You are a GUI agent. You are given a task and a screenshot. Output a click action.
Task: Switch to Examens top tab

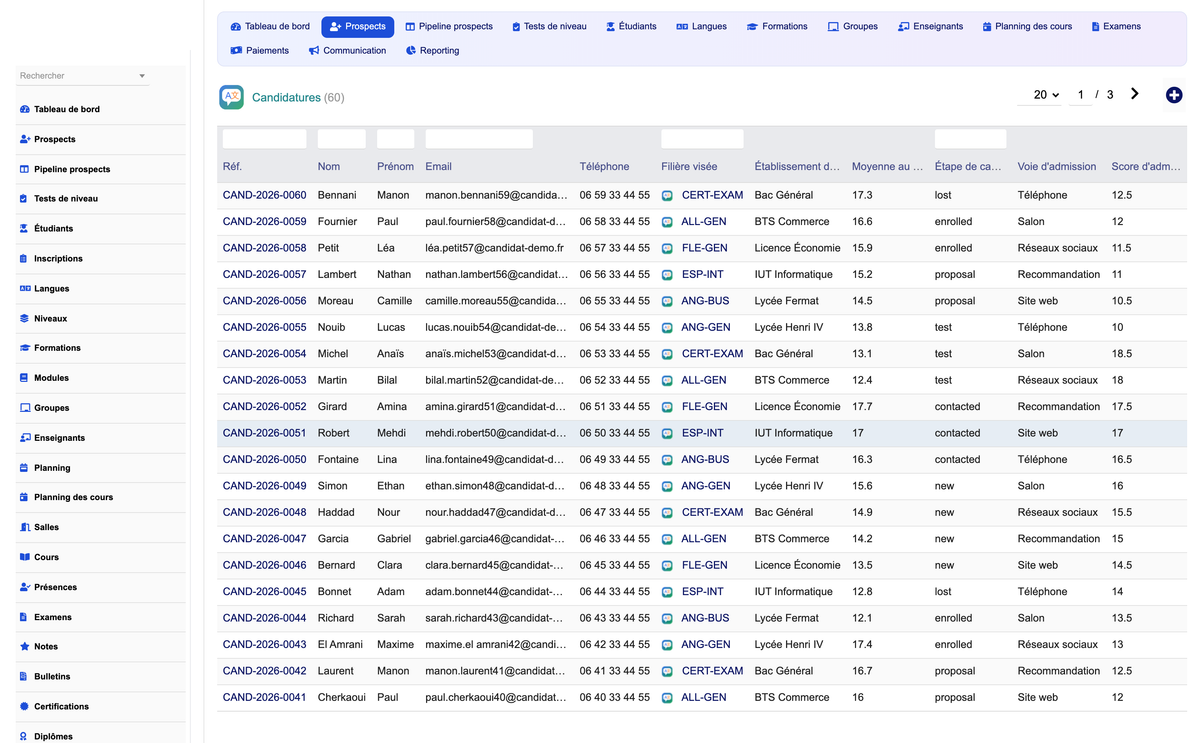(1116, 27)
